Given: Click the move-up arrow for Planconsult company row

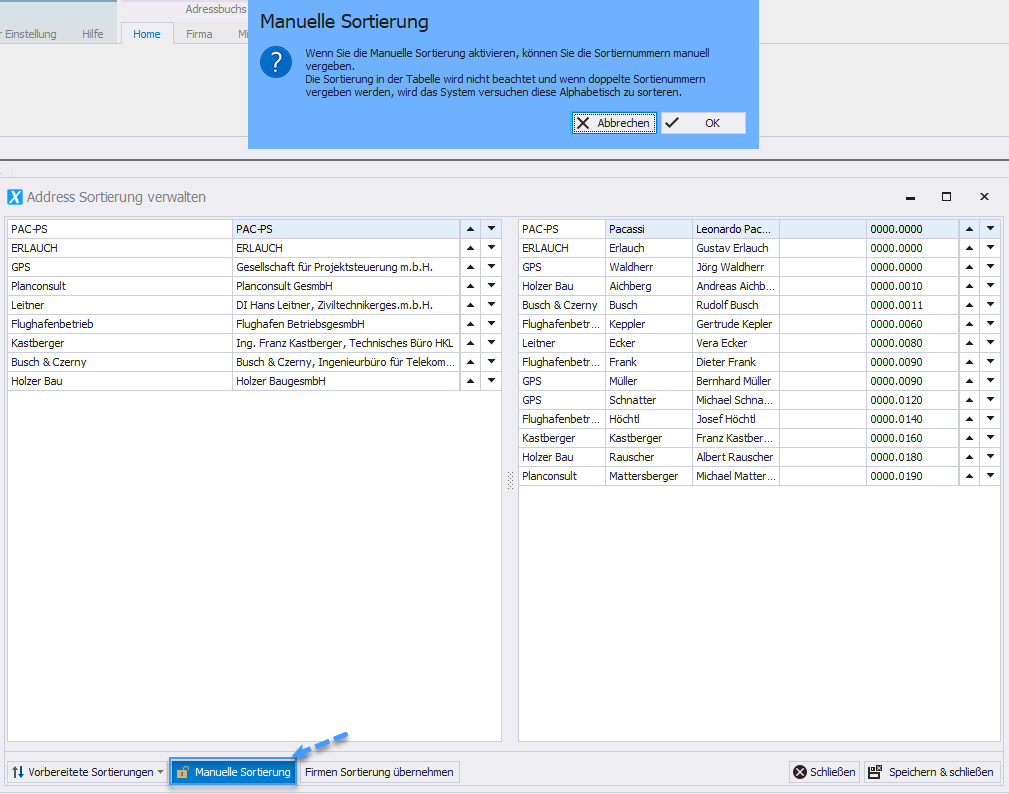Looking at the screenshot, I should point(470,286).
